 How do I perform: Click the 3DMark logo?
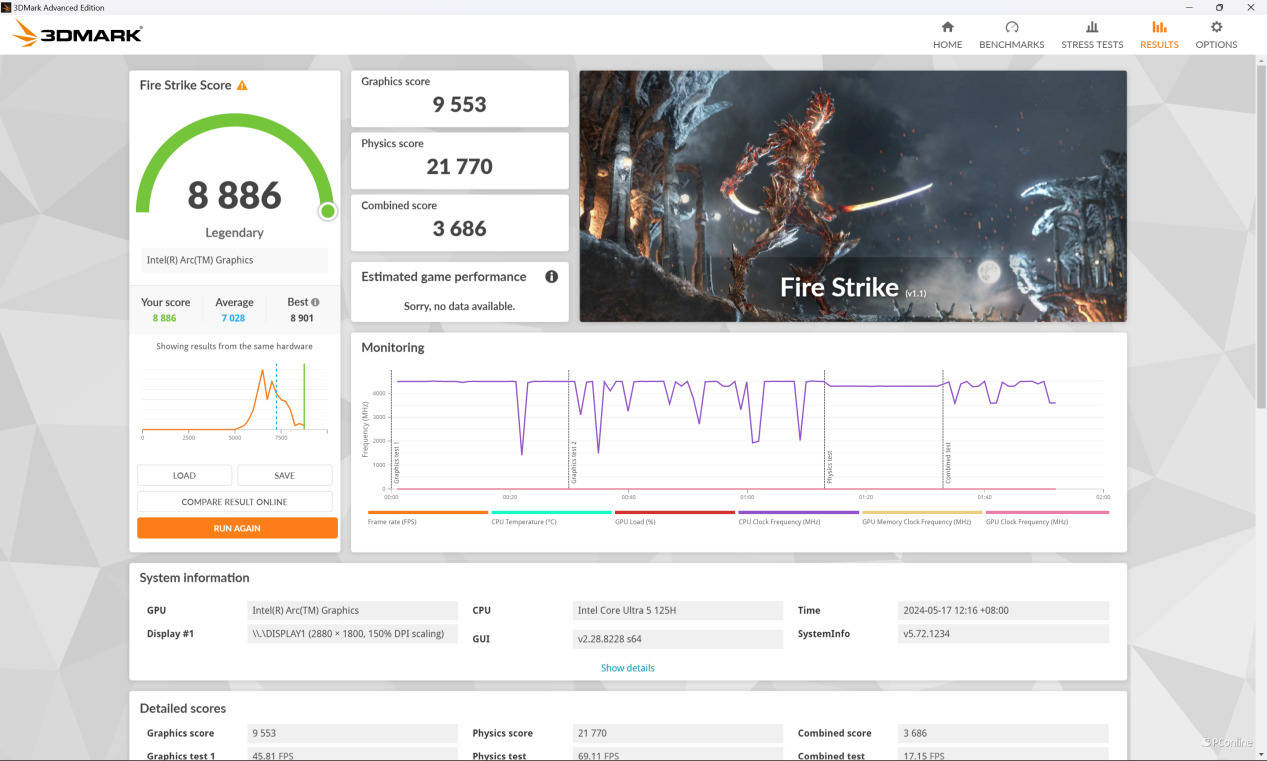click(x=77, y=34)
